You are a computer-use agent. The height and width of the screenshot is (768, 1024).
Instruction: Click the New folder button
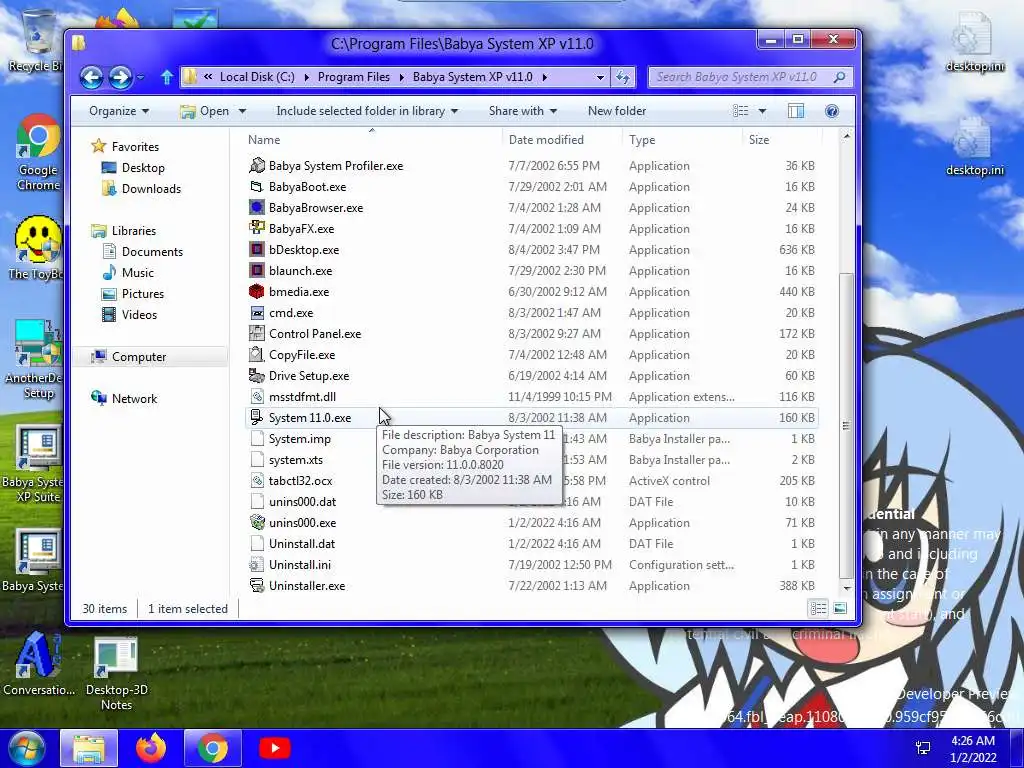(x=616, y=111)
